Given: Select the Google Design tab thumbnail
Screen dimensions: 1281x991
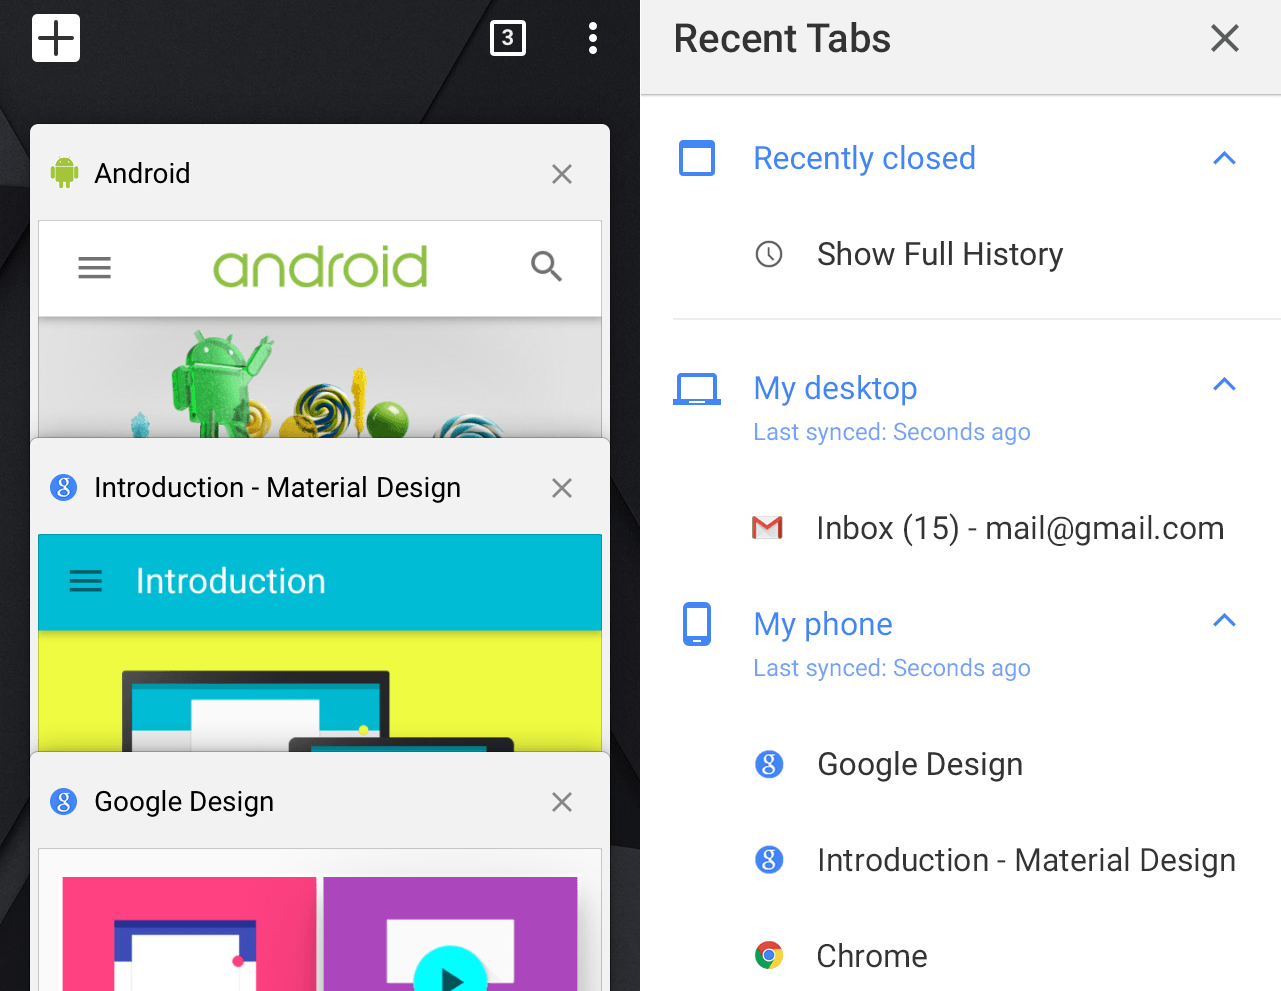Looking at the screenshot, I should (320, 920).
